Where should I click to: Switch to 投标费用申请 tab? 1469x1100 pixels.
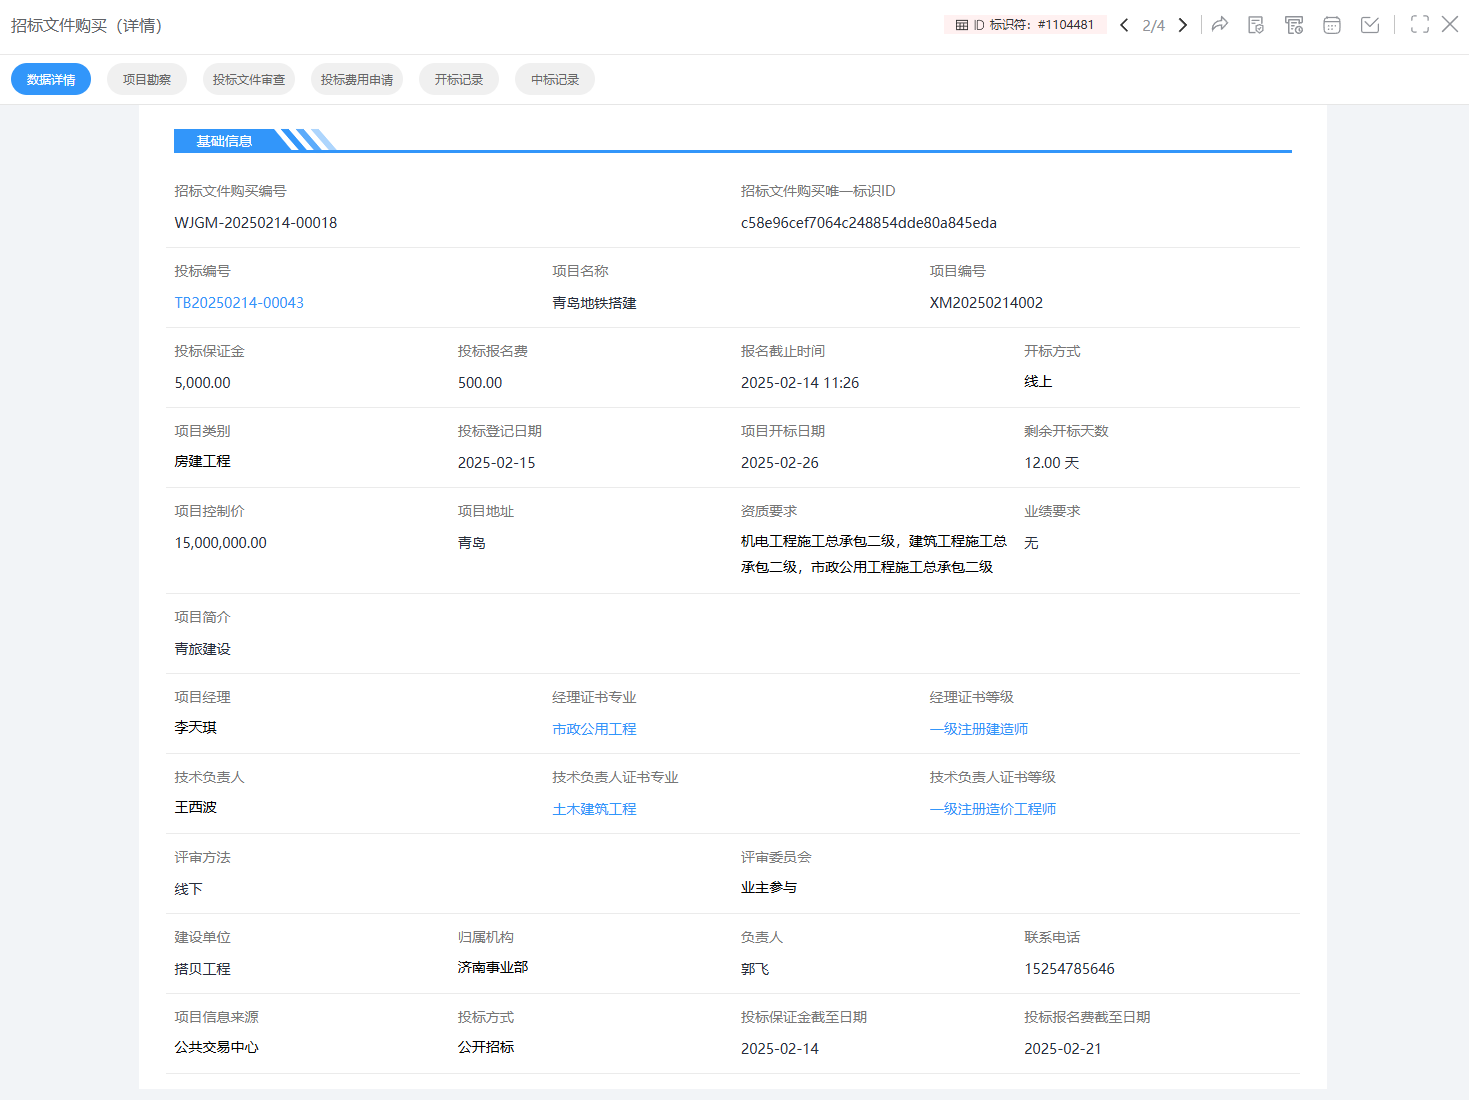pyautogui.click(x=357, y=80)
